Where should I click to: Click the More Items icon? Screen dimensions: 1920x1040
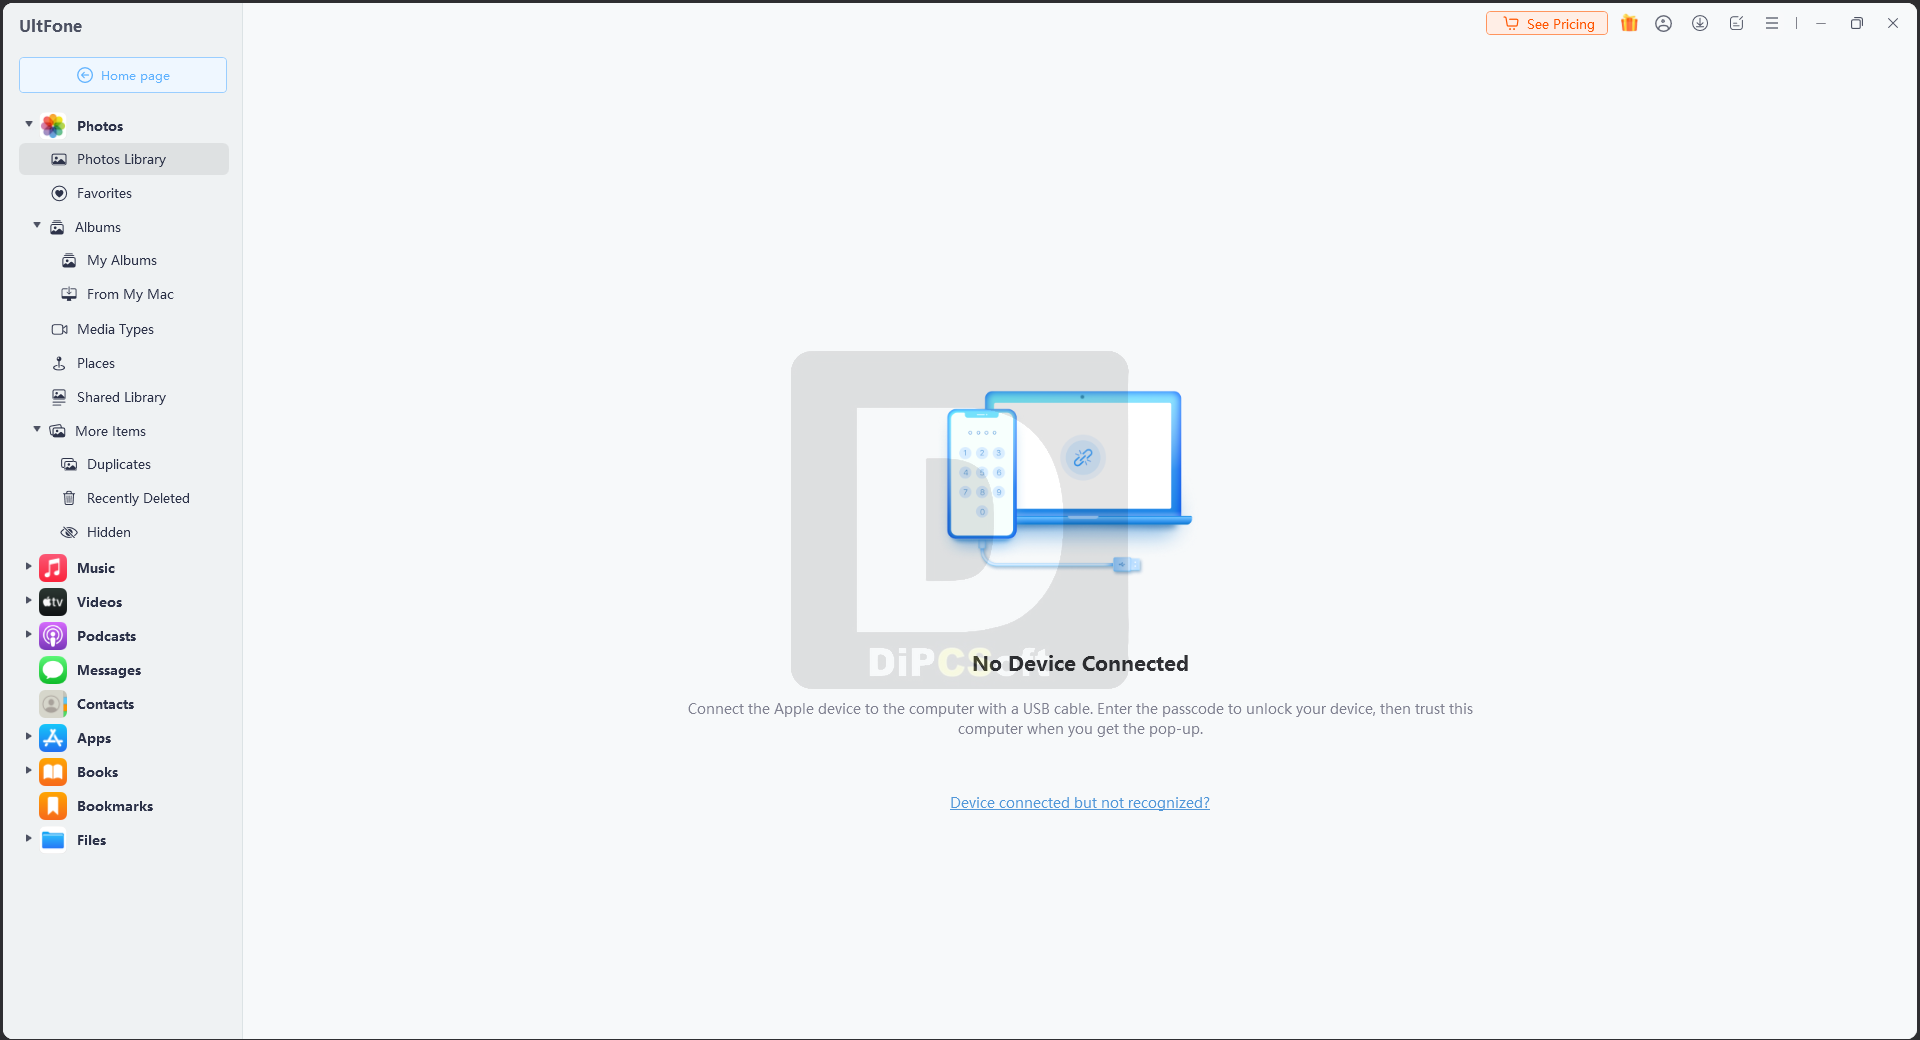[57, 431]
